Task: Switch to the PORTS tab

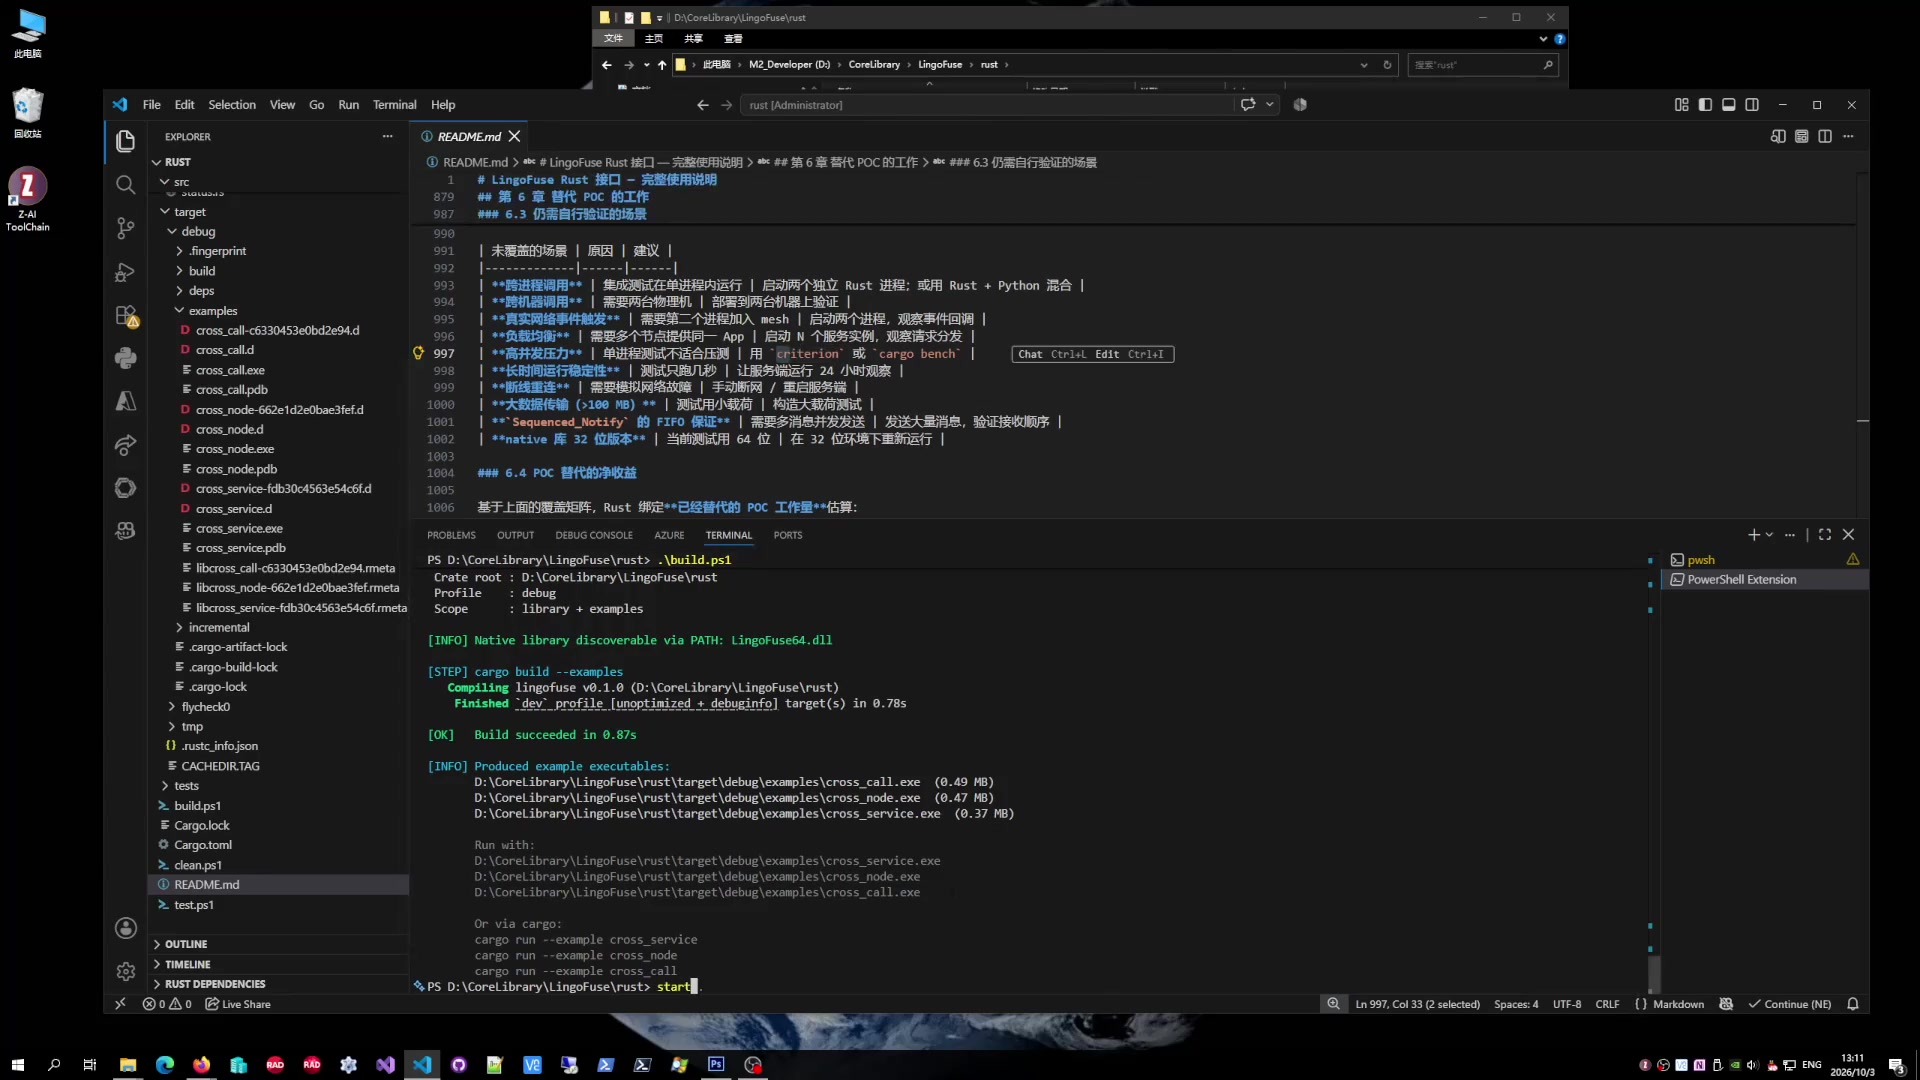Action: 788,535
